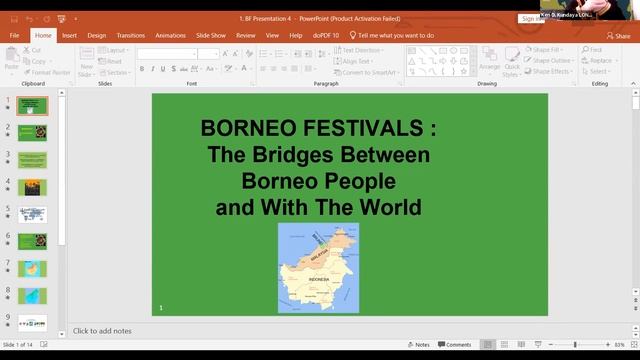Switch to Slide Sorter view

pyautogui.click(x=504, y=345)
